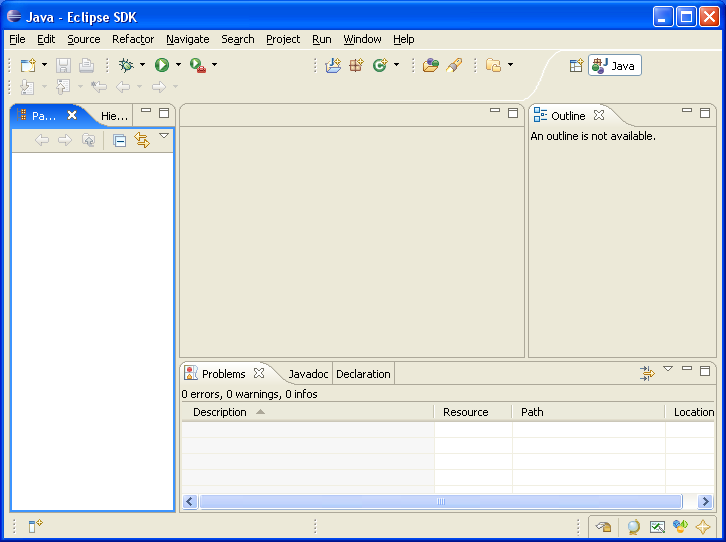Open the Search menu
Screen dimensions: 726x542
coord(238,39)
